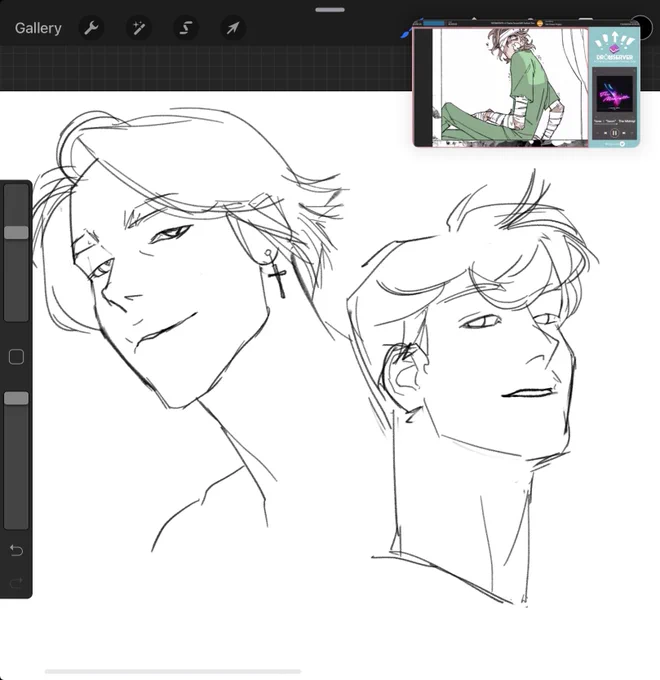This screenshot has height=680, width=660.
Task: Tap the home indicator bar at bottom
Action: 173,671
